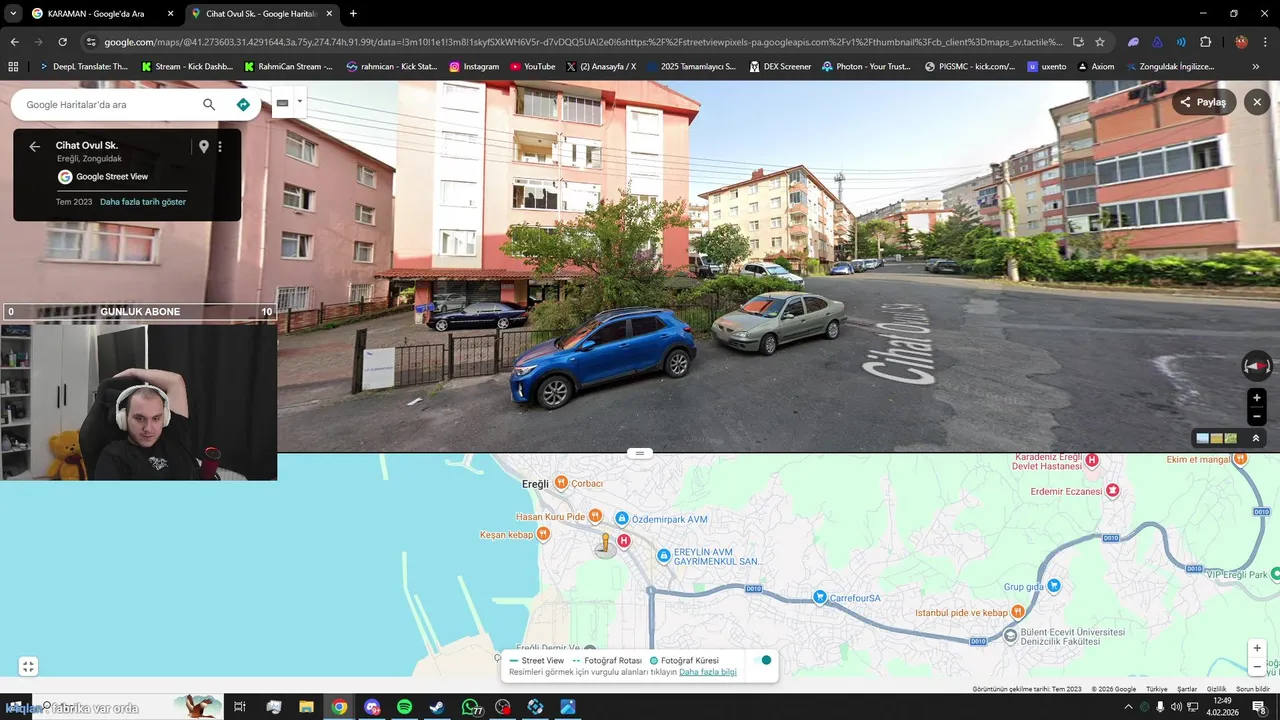Click the Daha fazla bilgi link
This screenshot has width=1280, height=720.
708,672
